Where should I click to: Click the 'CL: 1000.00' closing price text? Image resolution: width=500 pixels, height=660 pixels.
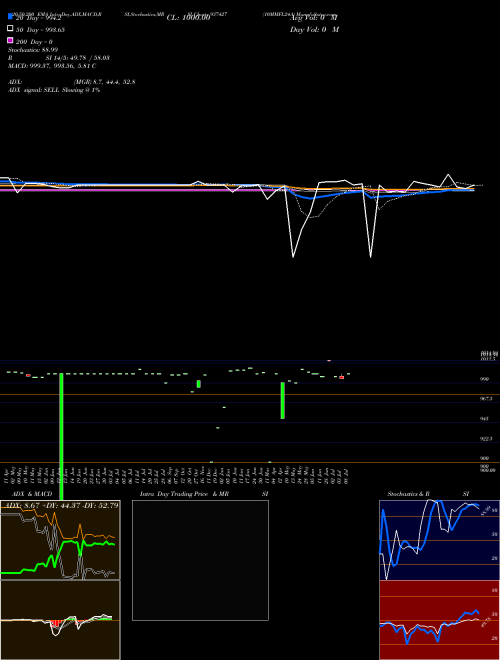click(189, 18)
